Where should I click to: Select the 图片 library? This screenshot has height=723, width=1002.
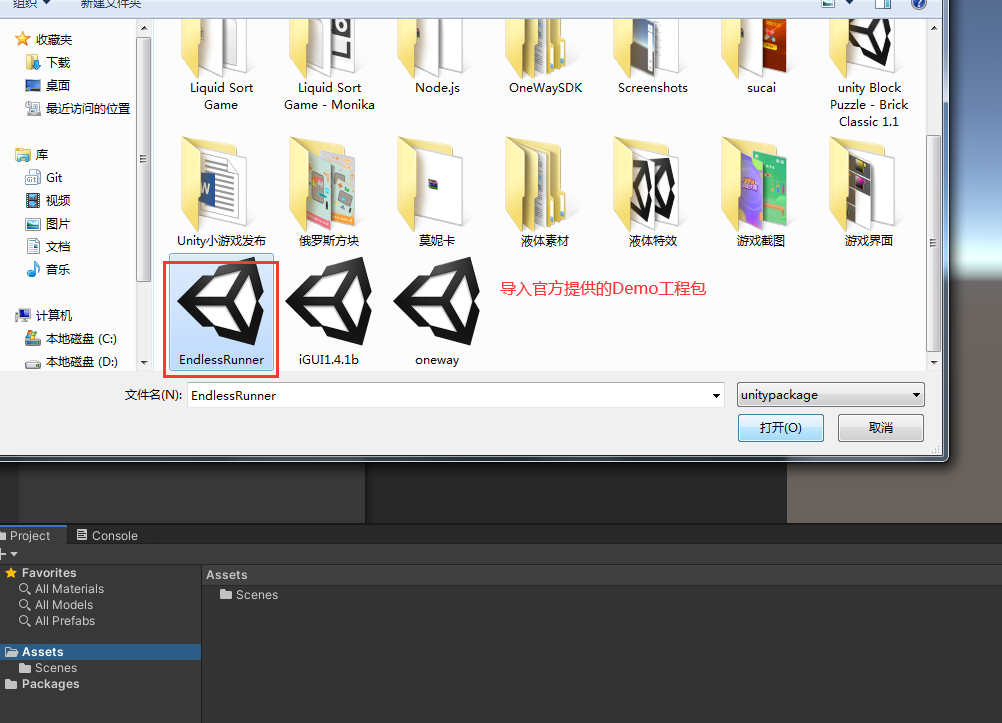point(48,224)
